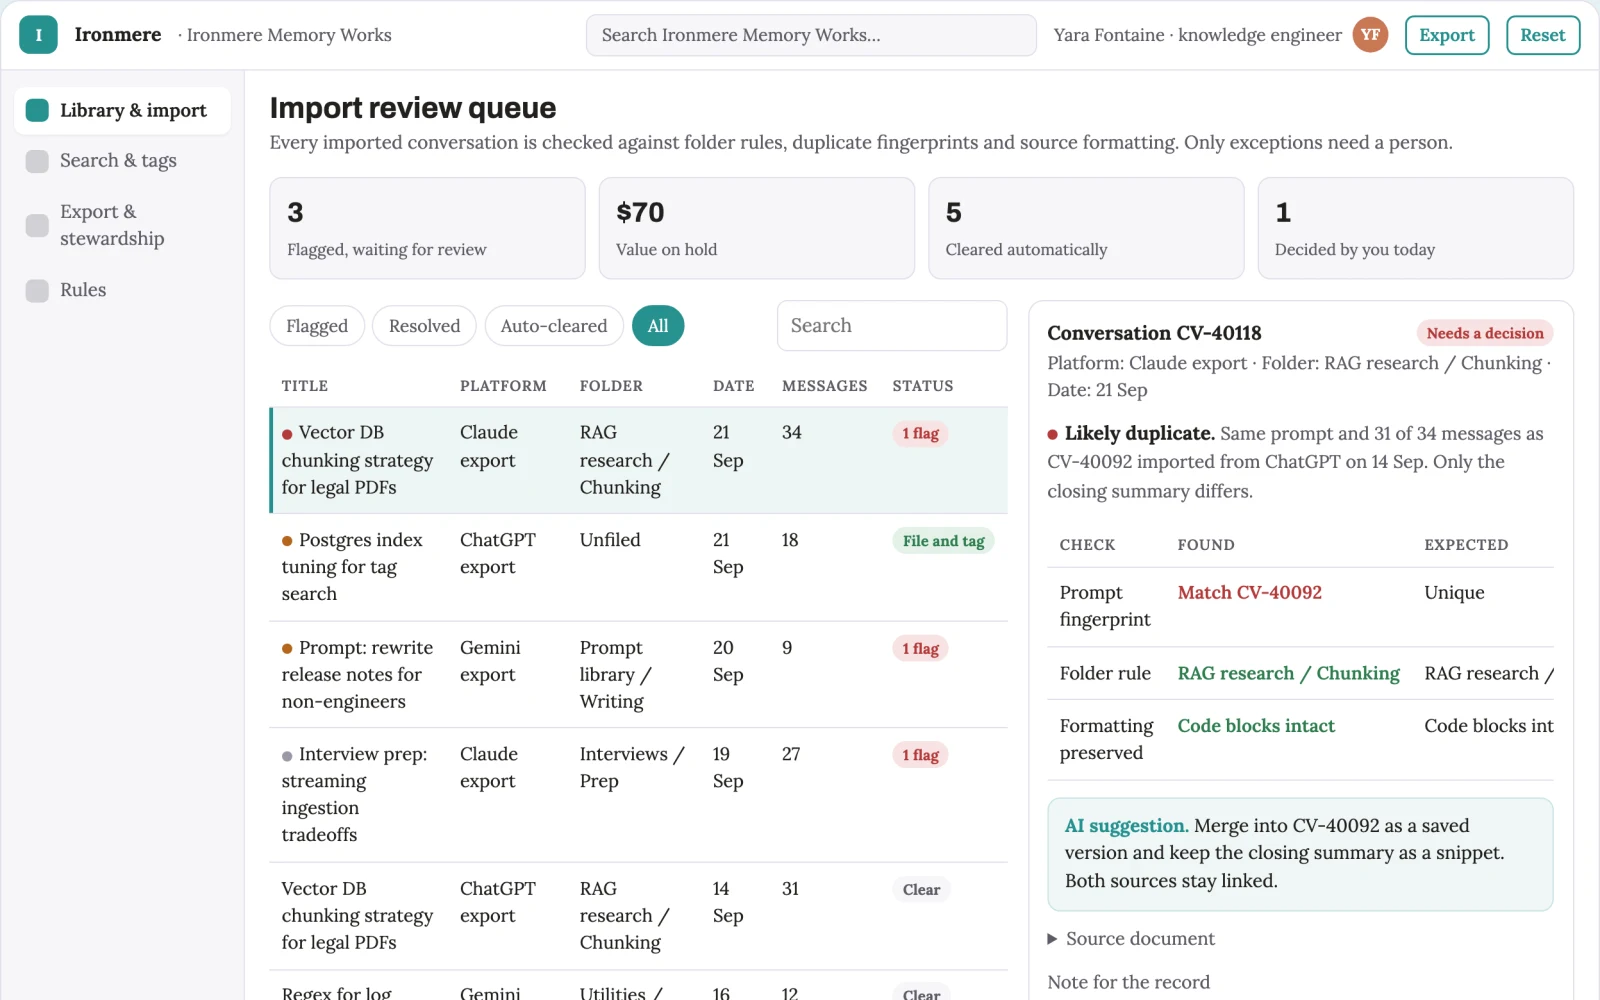Open the Cleared automatically card
1600x1000 pixels.
point(1086,228)
